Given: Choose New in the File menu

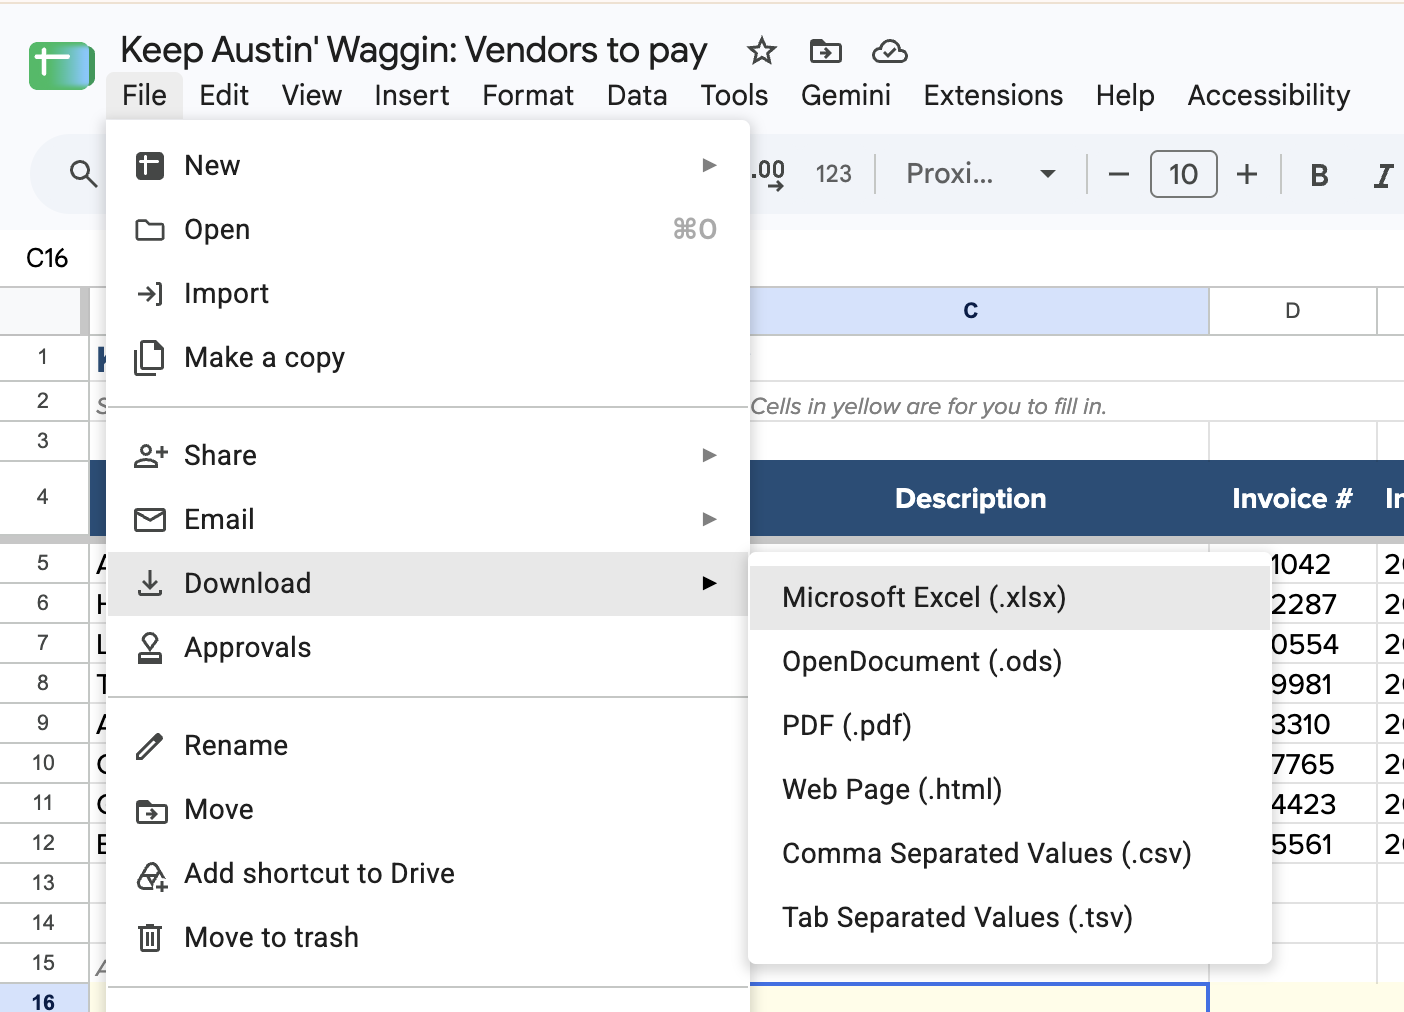Looking at the screenshot, I should 428,166.
